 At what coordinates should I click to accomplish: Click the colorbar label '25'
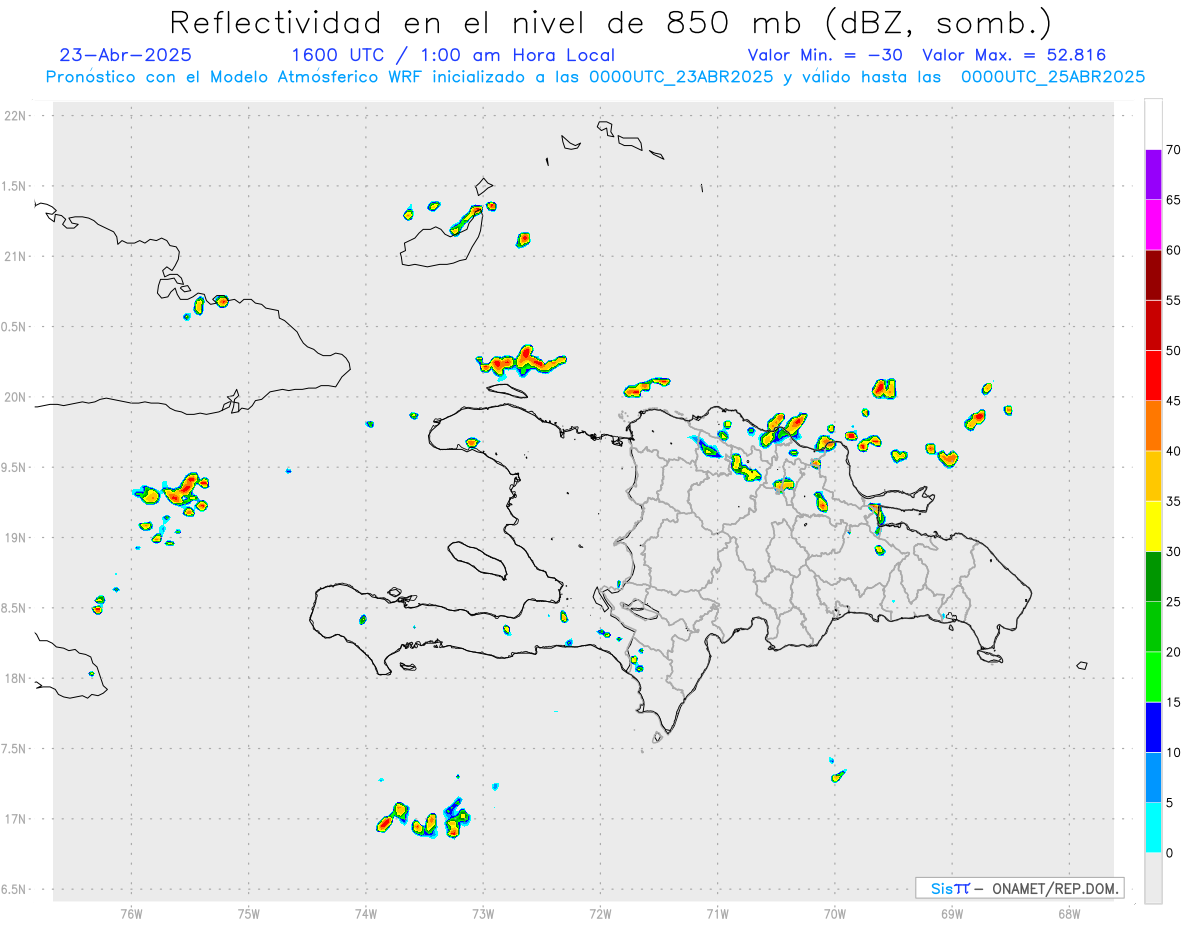point(1173,602)
